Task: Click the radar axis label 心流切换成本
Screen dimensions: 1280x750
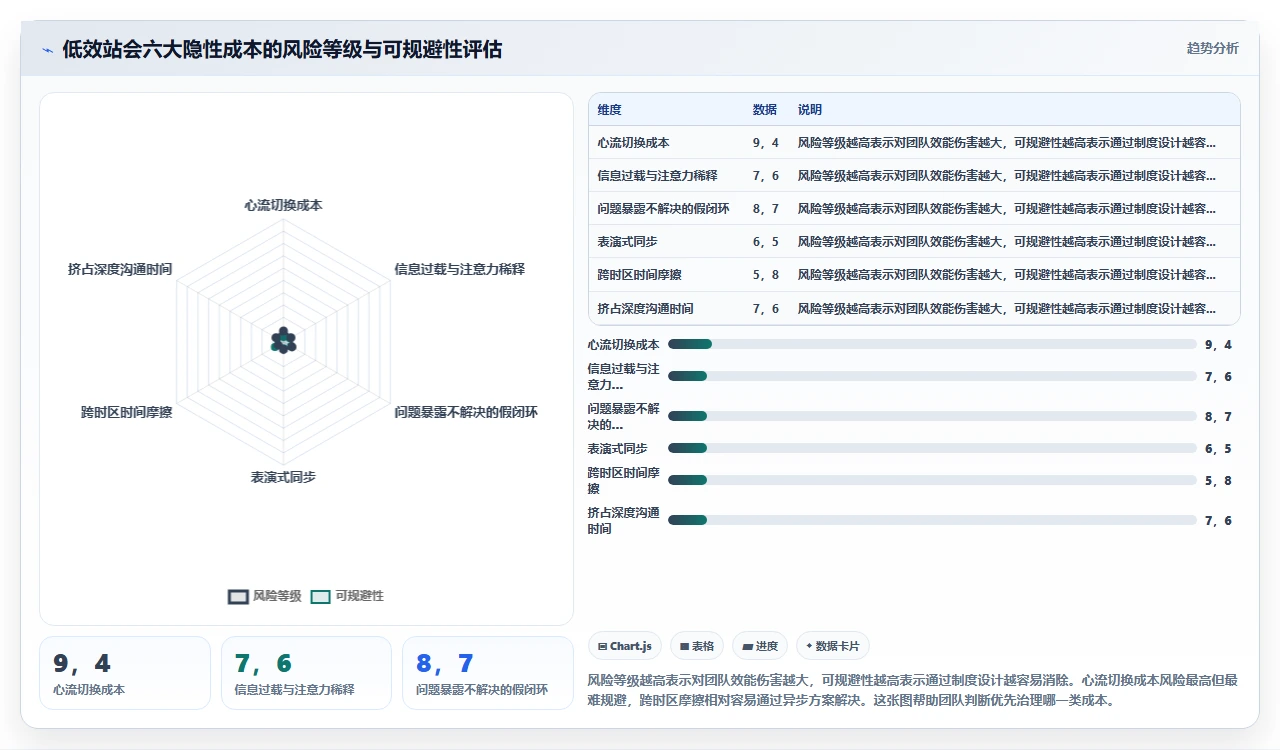Action: 284,205
